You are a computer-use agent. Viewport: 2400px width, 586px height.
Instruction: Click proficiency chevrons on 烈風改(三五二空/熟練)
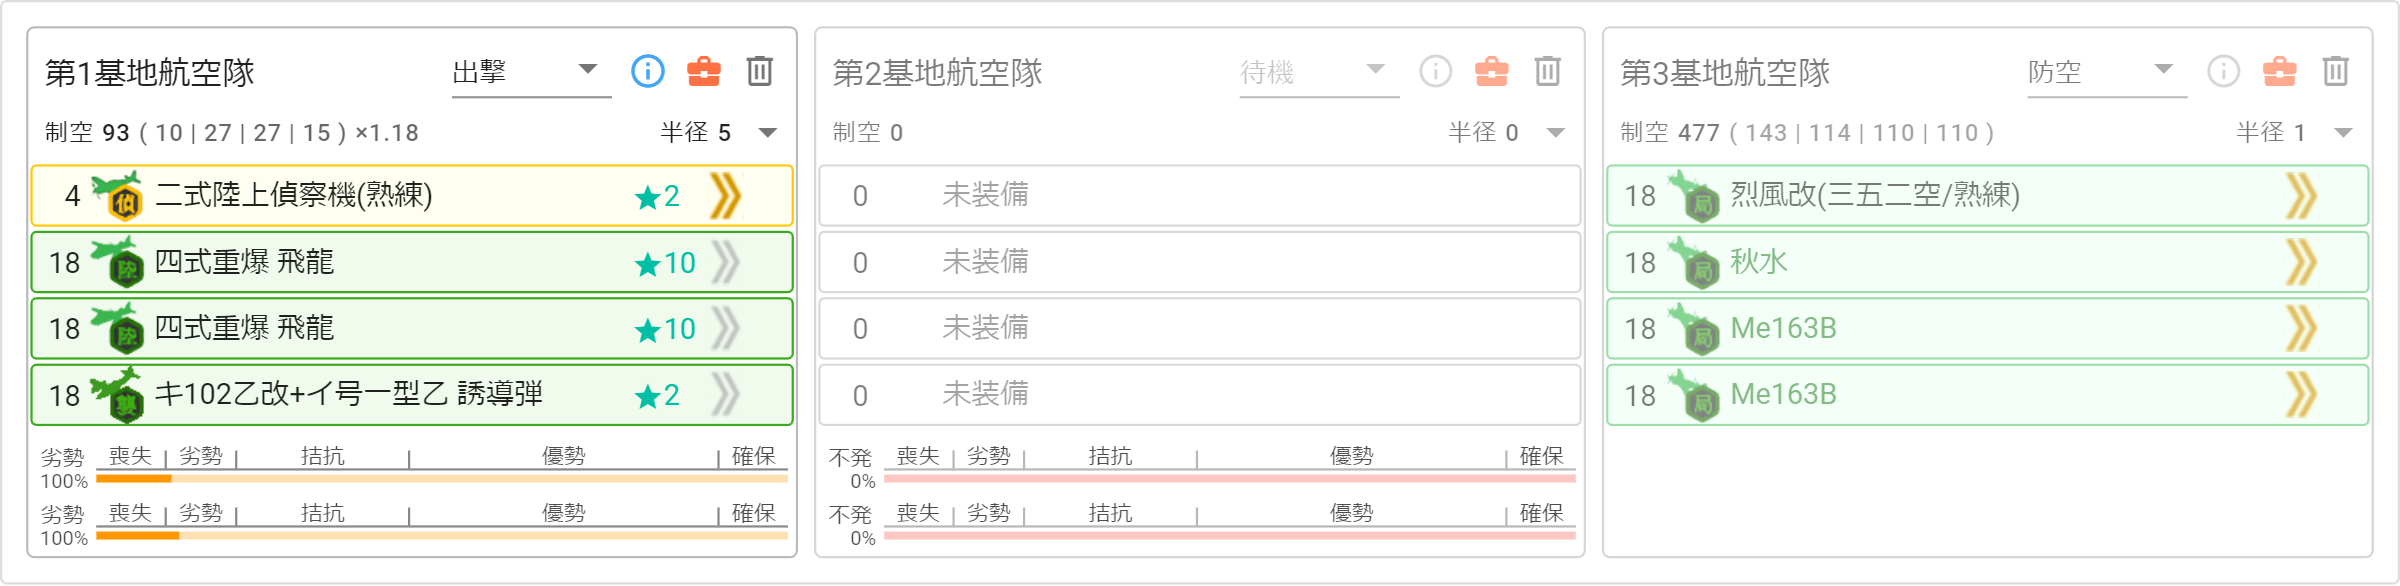[2302, 195]
